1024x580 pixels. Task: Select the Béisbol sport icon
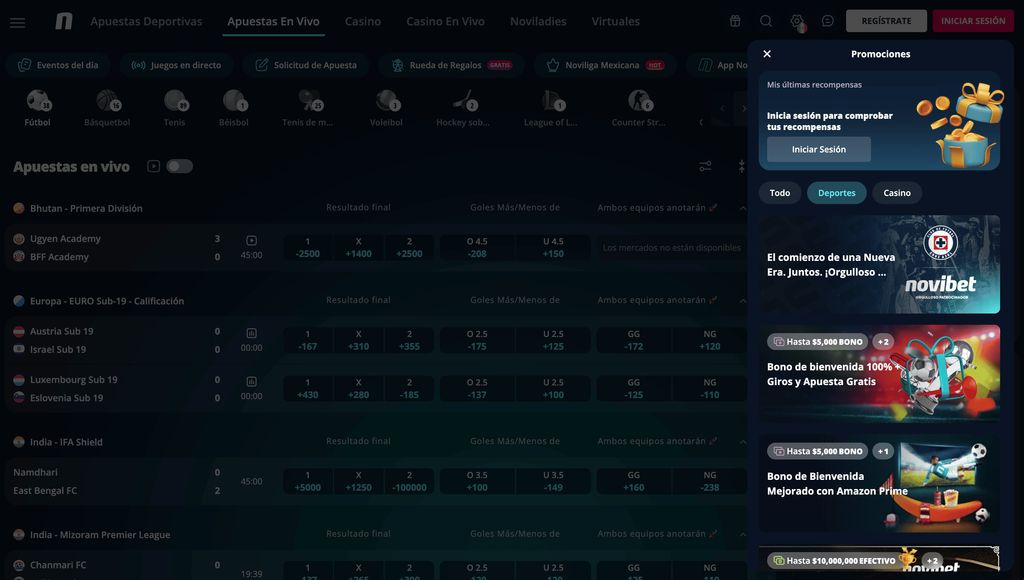pos(234,108)
